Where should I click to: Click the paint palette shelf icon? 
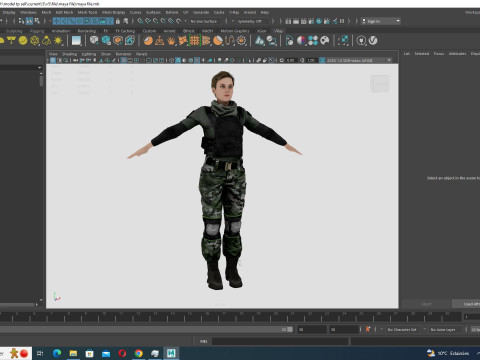[x=325, y=41]
